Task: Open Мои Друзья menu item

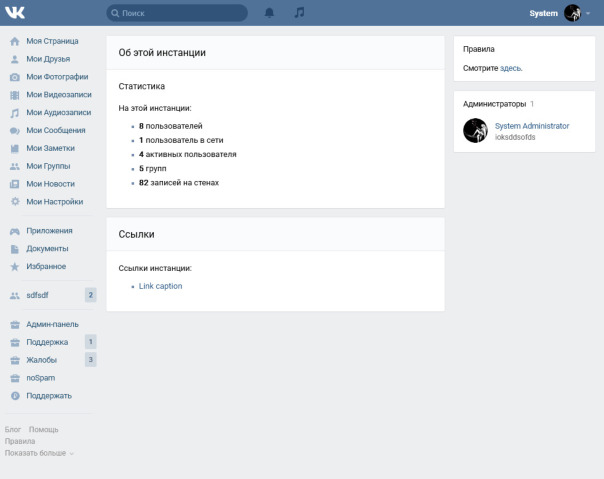Action: pos(48,59)
